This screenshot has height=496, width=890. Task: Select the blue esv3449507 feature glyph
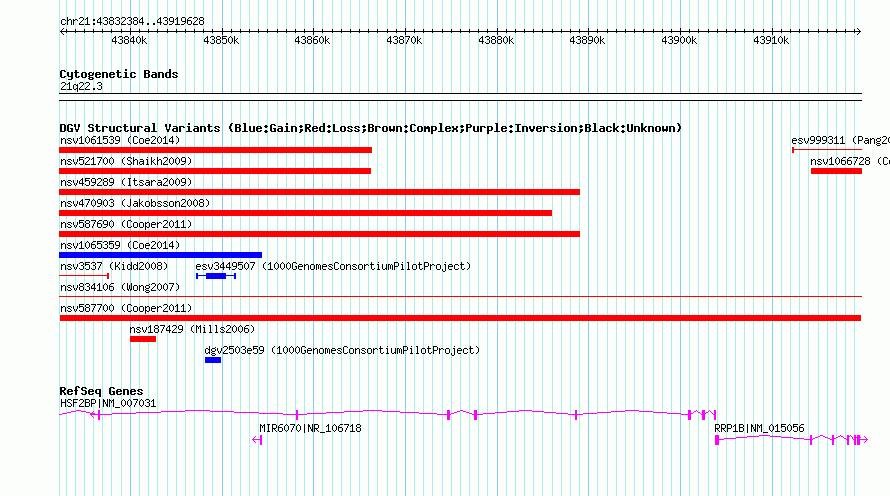click(x=216, y=276)
